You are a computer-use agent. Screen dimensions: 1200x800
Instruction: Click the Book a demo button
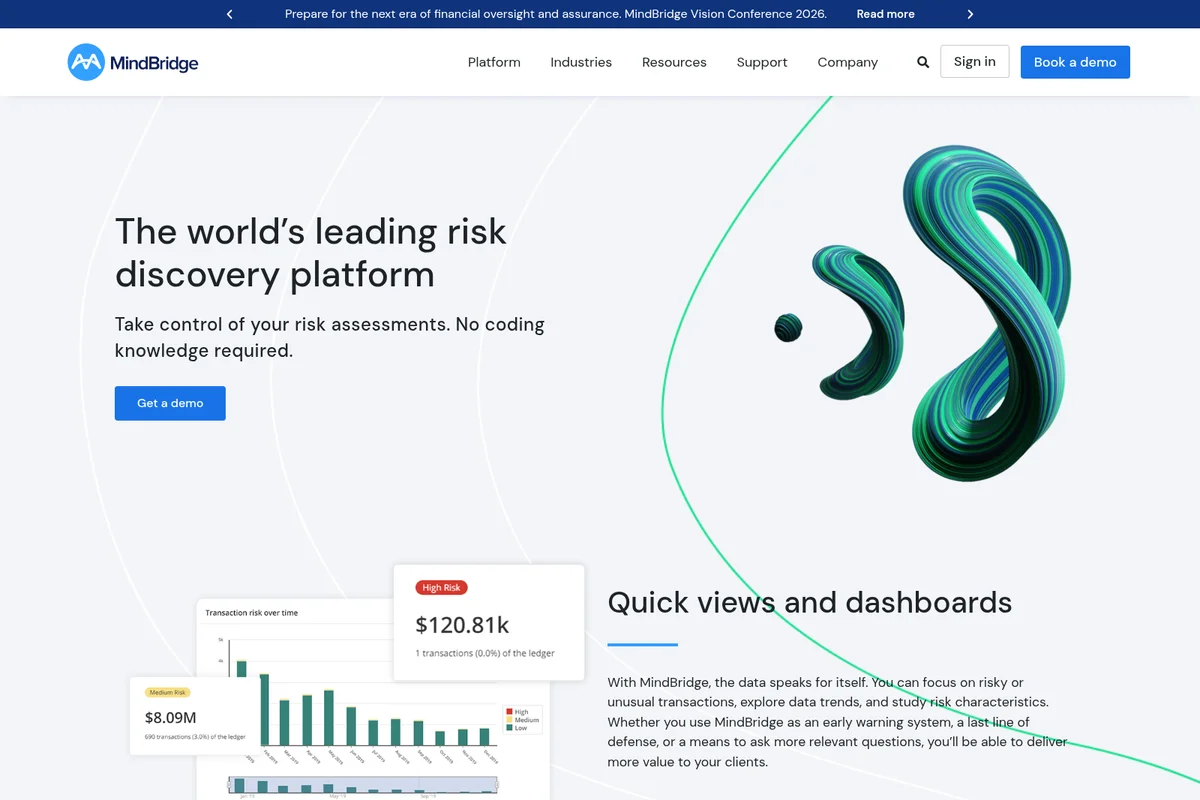(1075, 62)
